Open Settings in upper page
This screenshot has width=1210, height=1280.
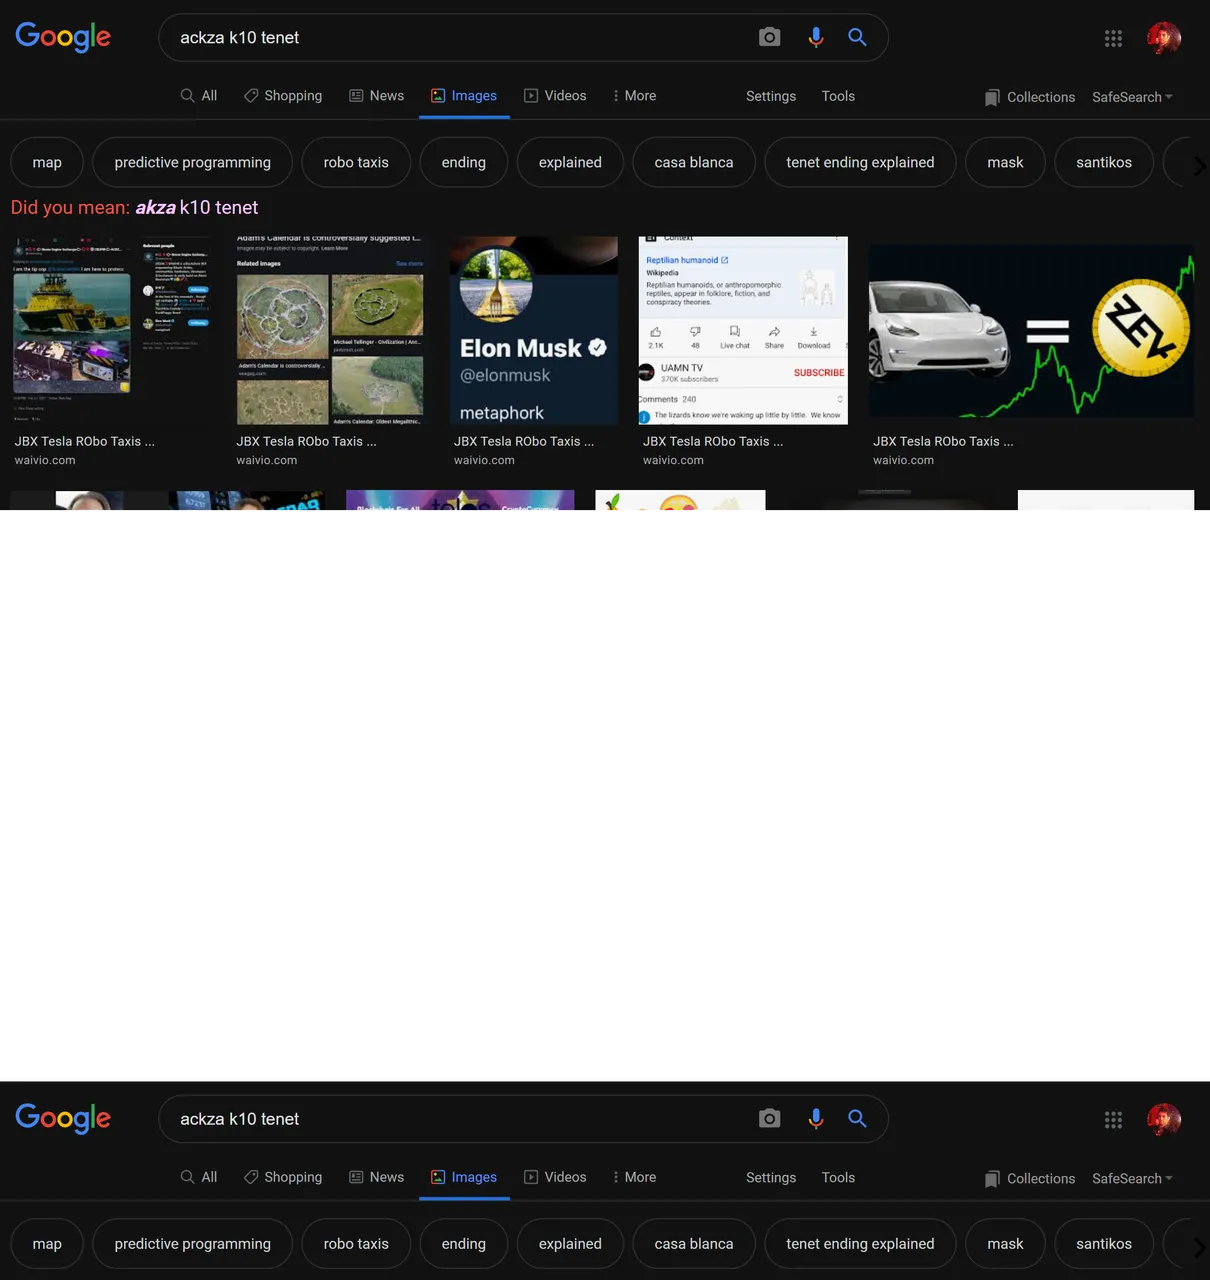771,96
